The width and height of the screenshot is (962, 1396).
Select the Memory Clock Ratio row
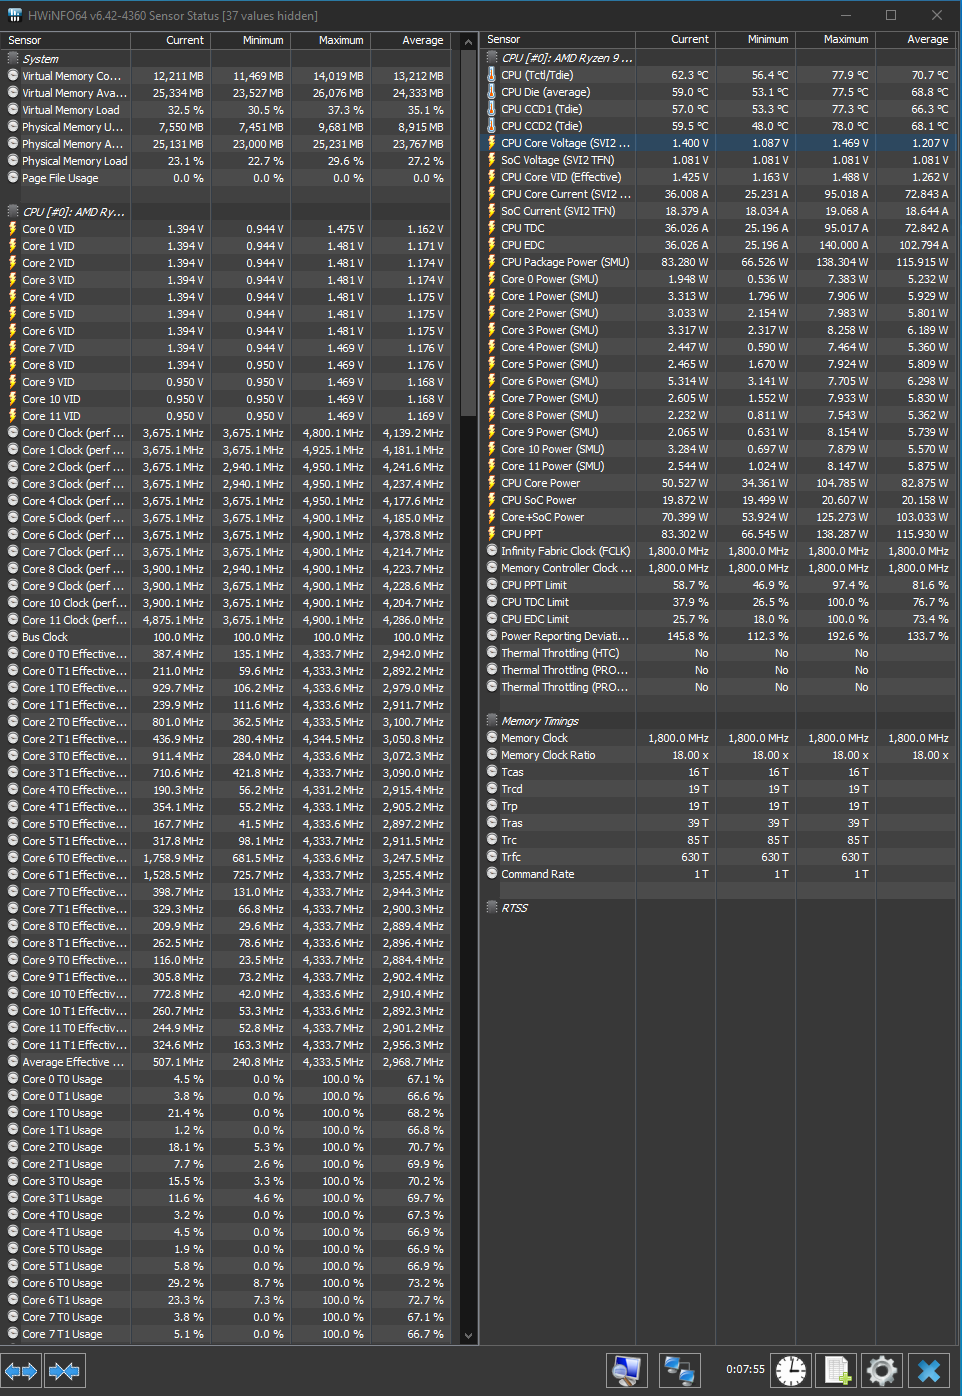(x=718, y=754)
